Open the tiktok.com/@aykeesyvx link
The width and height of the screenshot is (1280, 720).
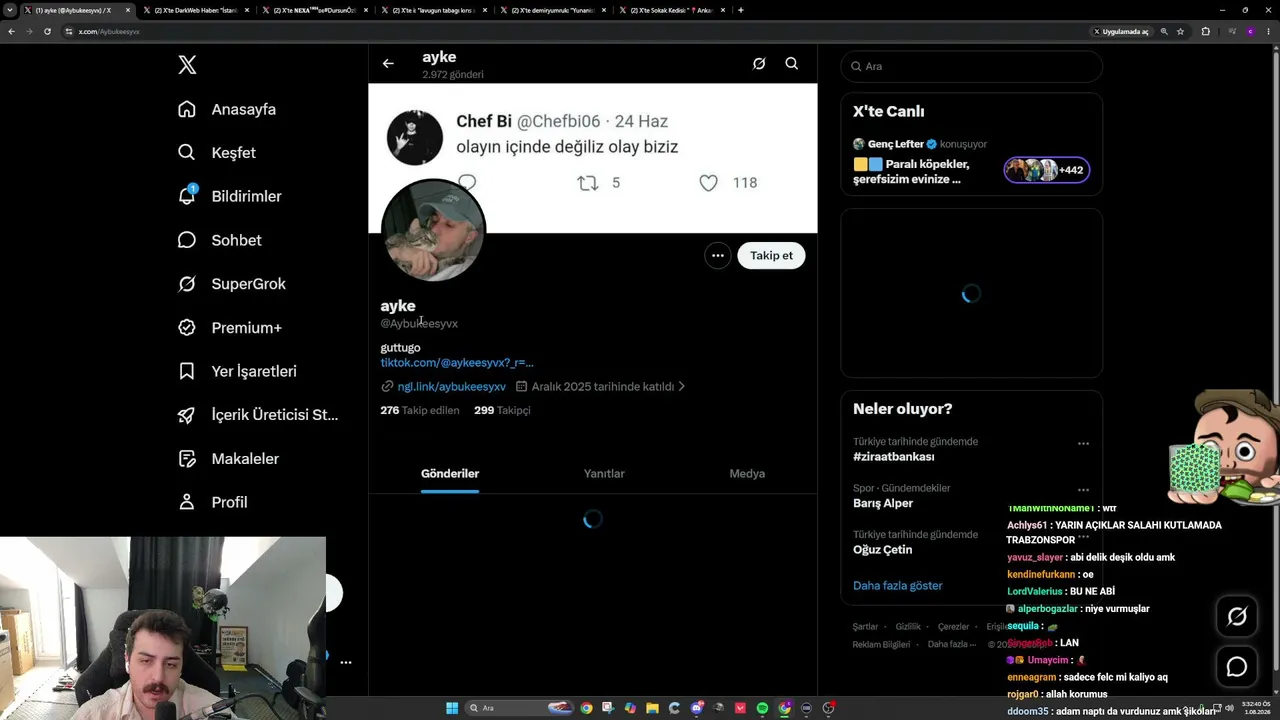[x=457, y=363]
